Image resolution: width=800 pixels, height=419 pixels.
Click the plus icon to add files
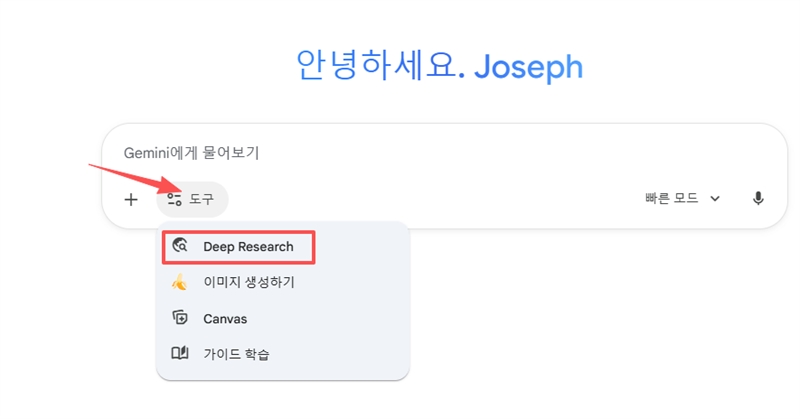pyautogui.click(x=131, y=199)
